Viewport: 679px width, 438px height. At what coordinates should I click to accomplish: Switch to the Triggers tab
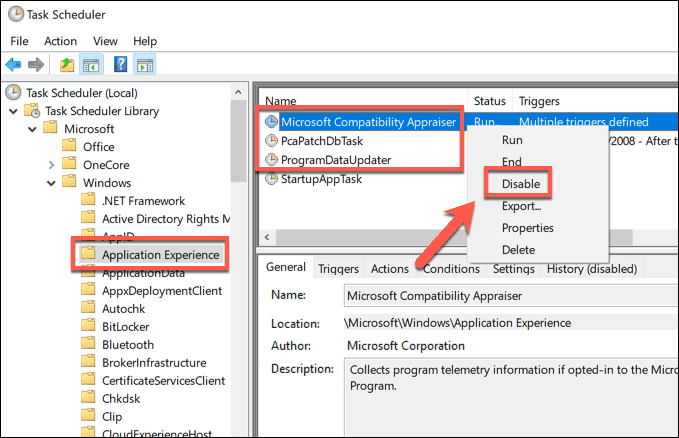(x=338, y=269)
